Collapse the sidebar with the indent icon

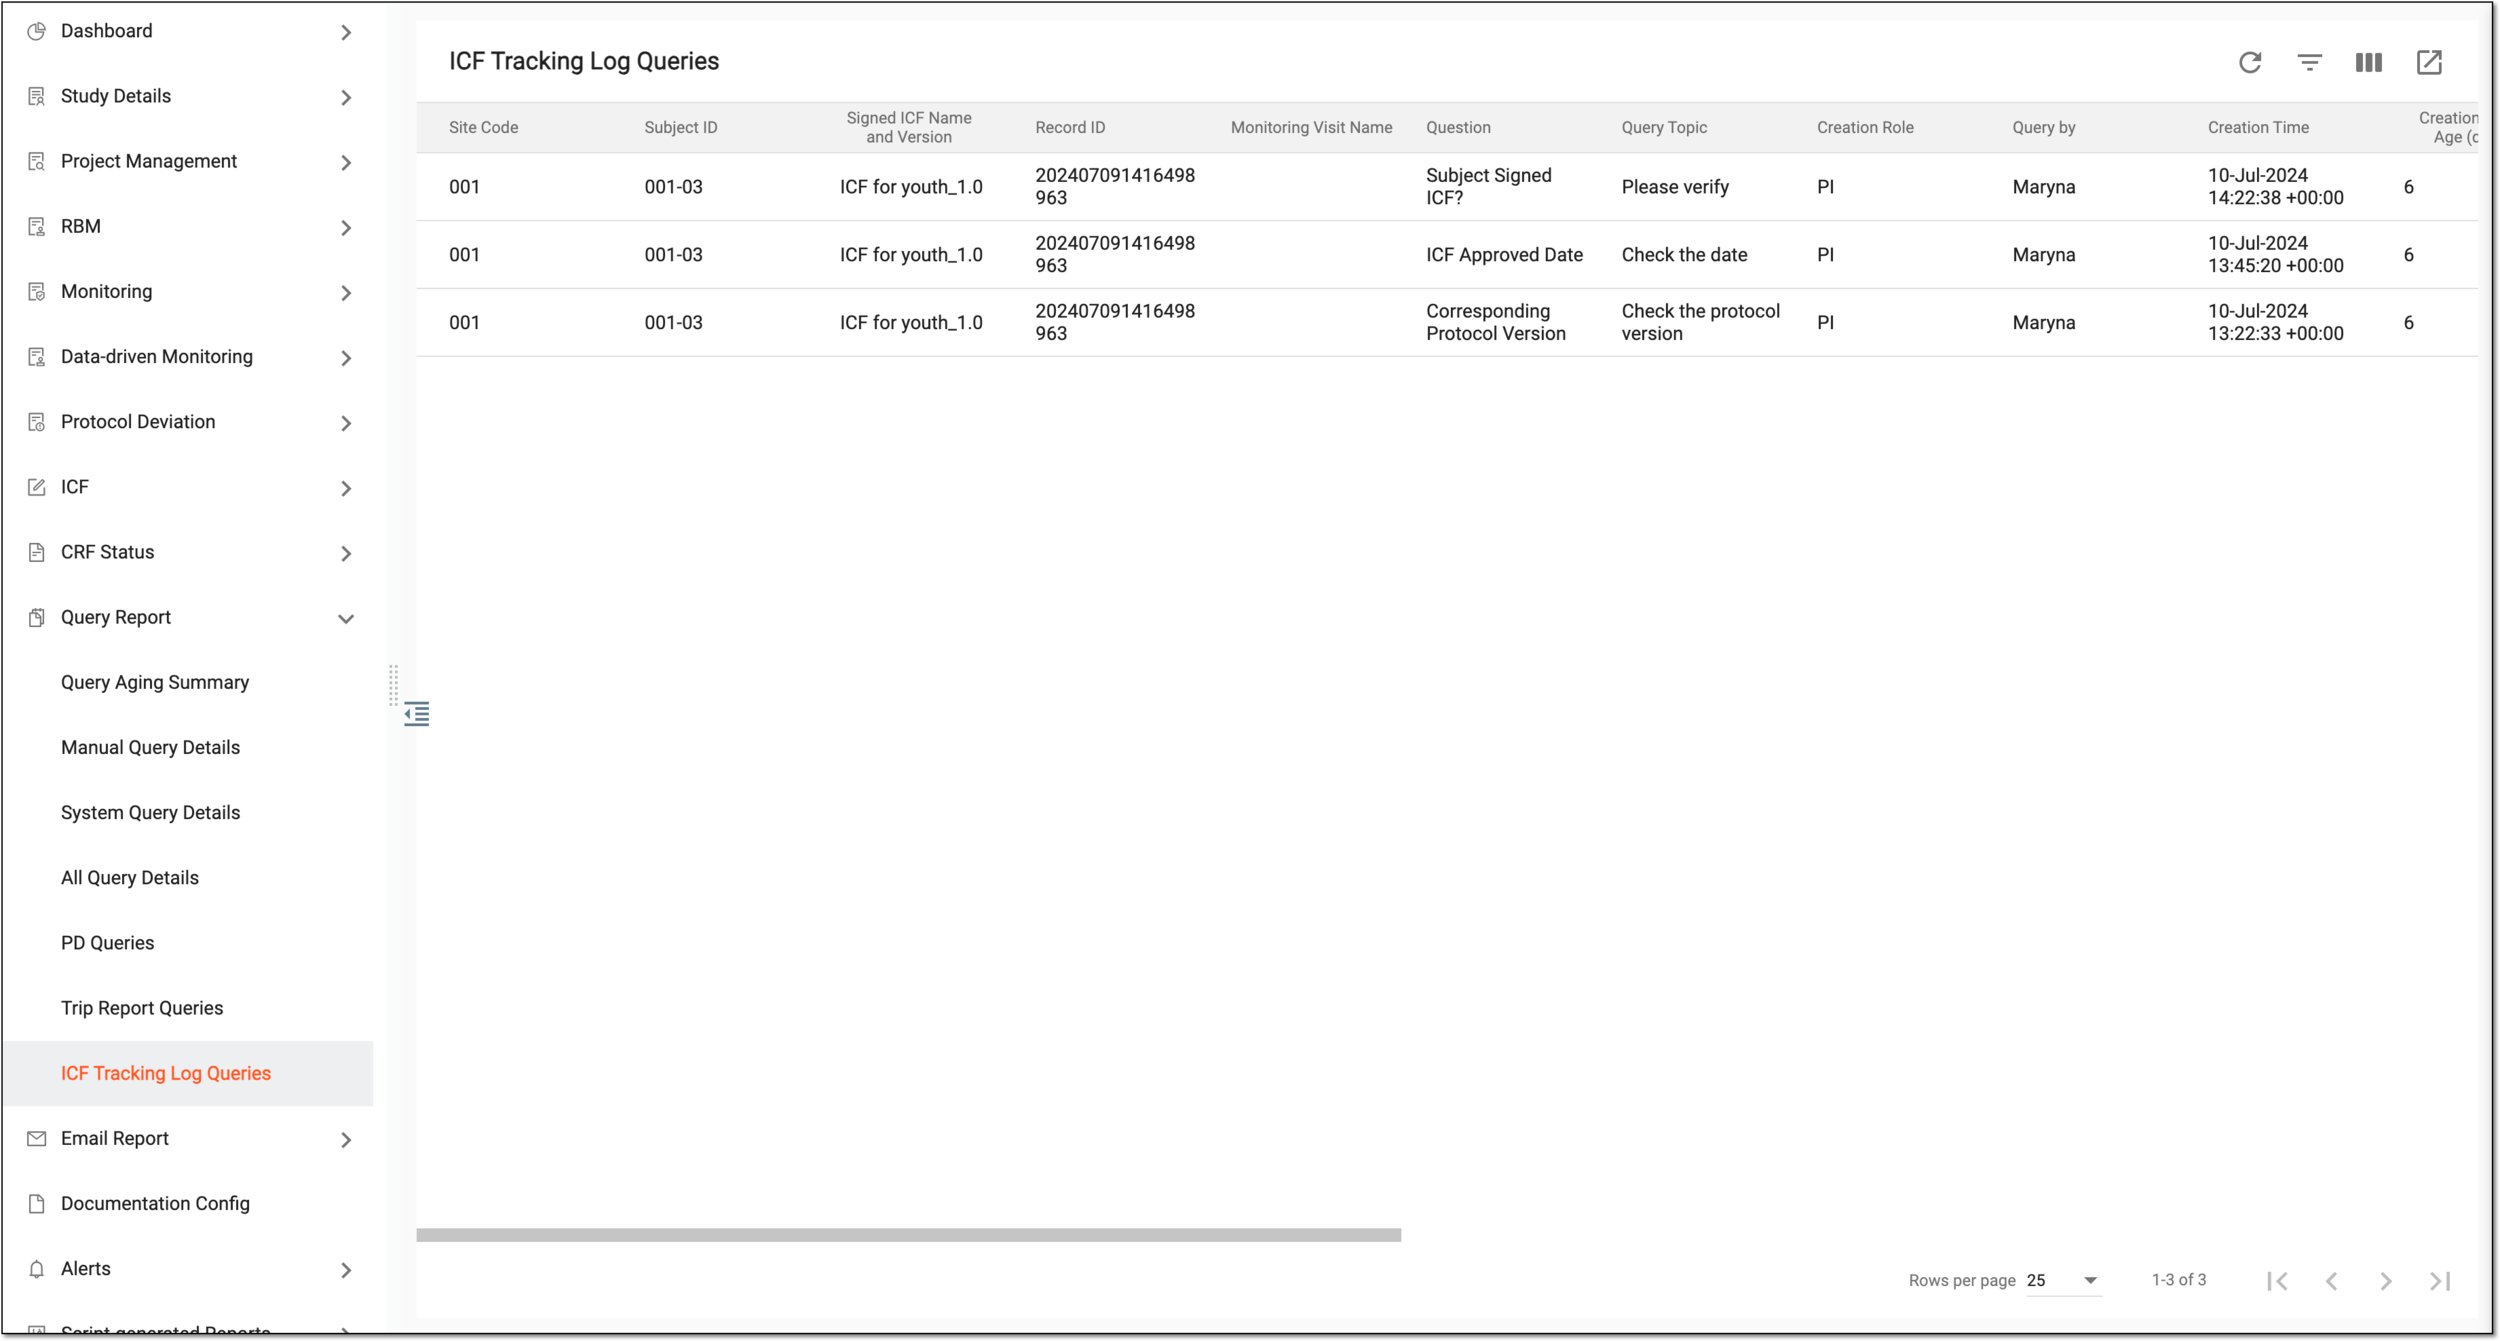click(417, 714)
